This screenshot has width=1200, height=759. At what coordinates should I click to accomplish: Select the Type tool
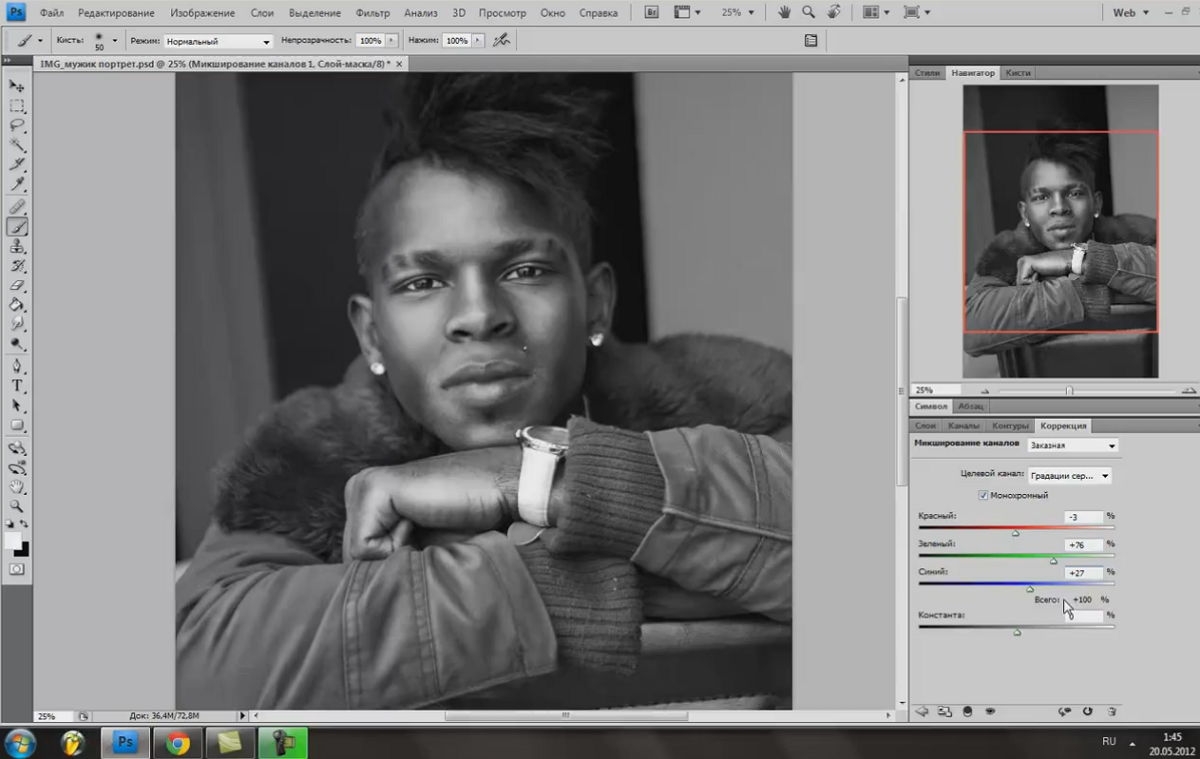(x=17, y=386)
